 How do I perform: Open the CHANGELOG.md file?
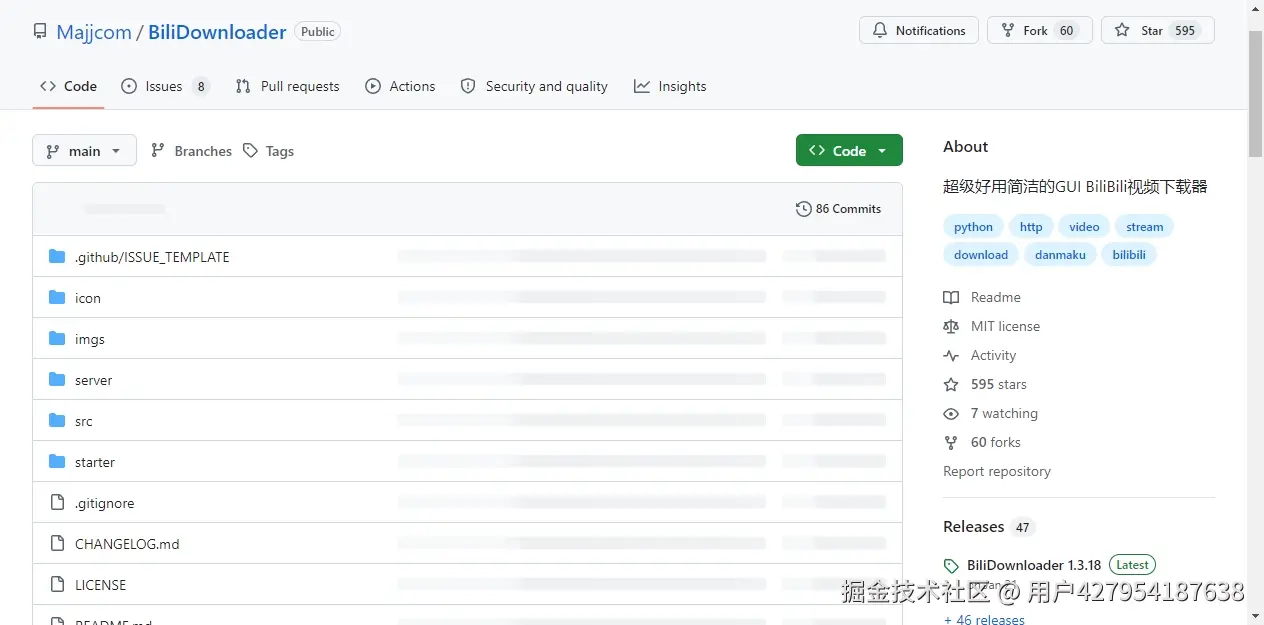pos(127,544)
